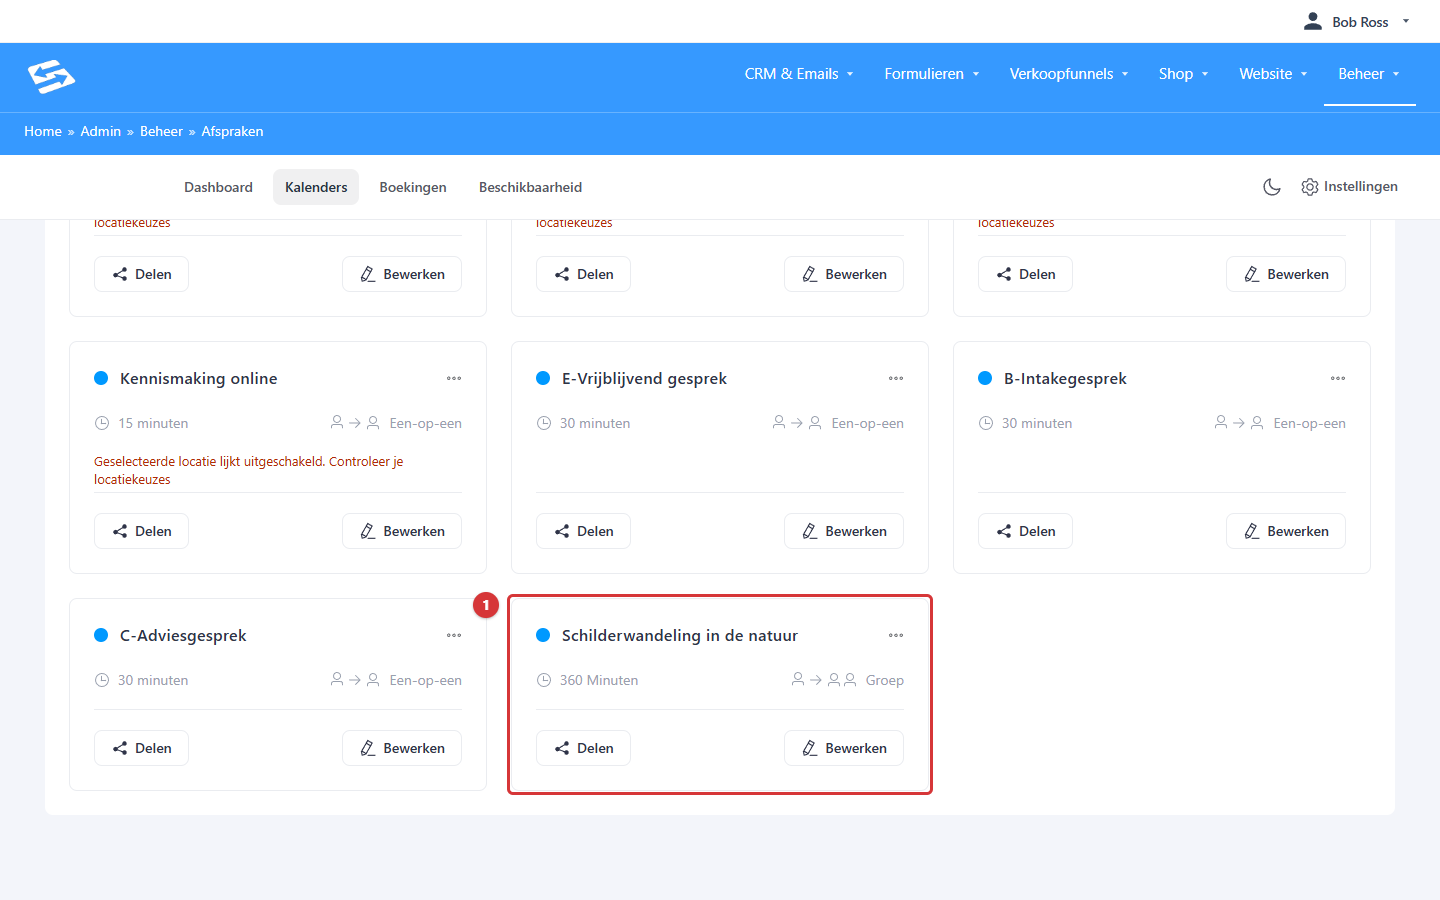
Task: Share the Kennismaking online calendar
Action: tap(141, 531)
